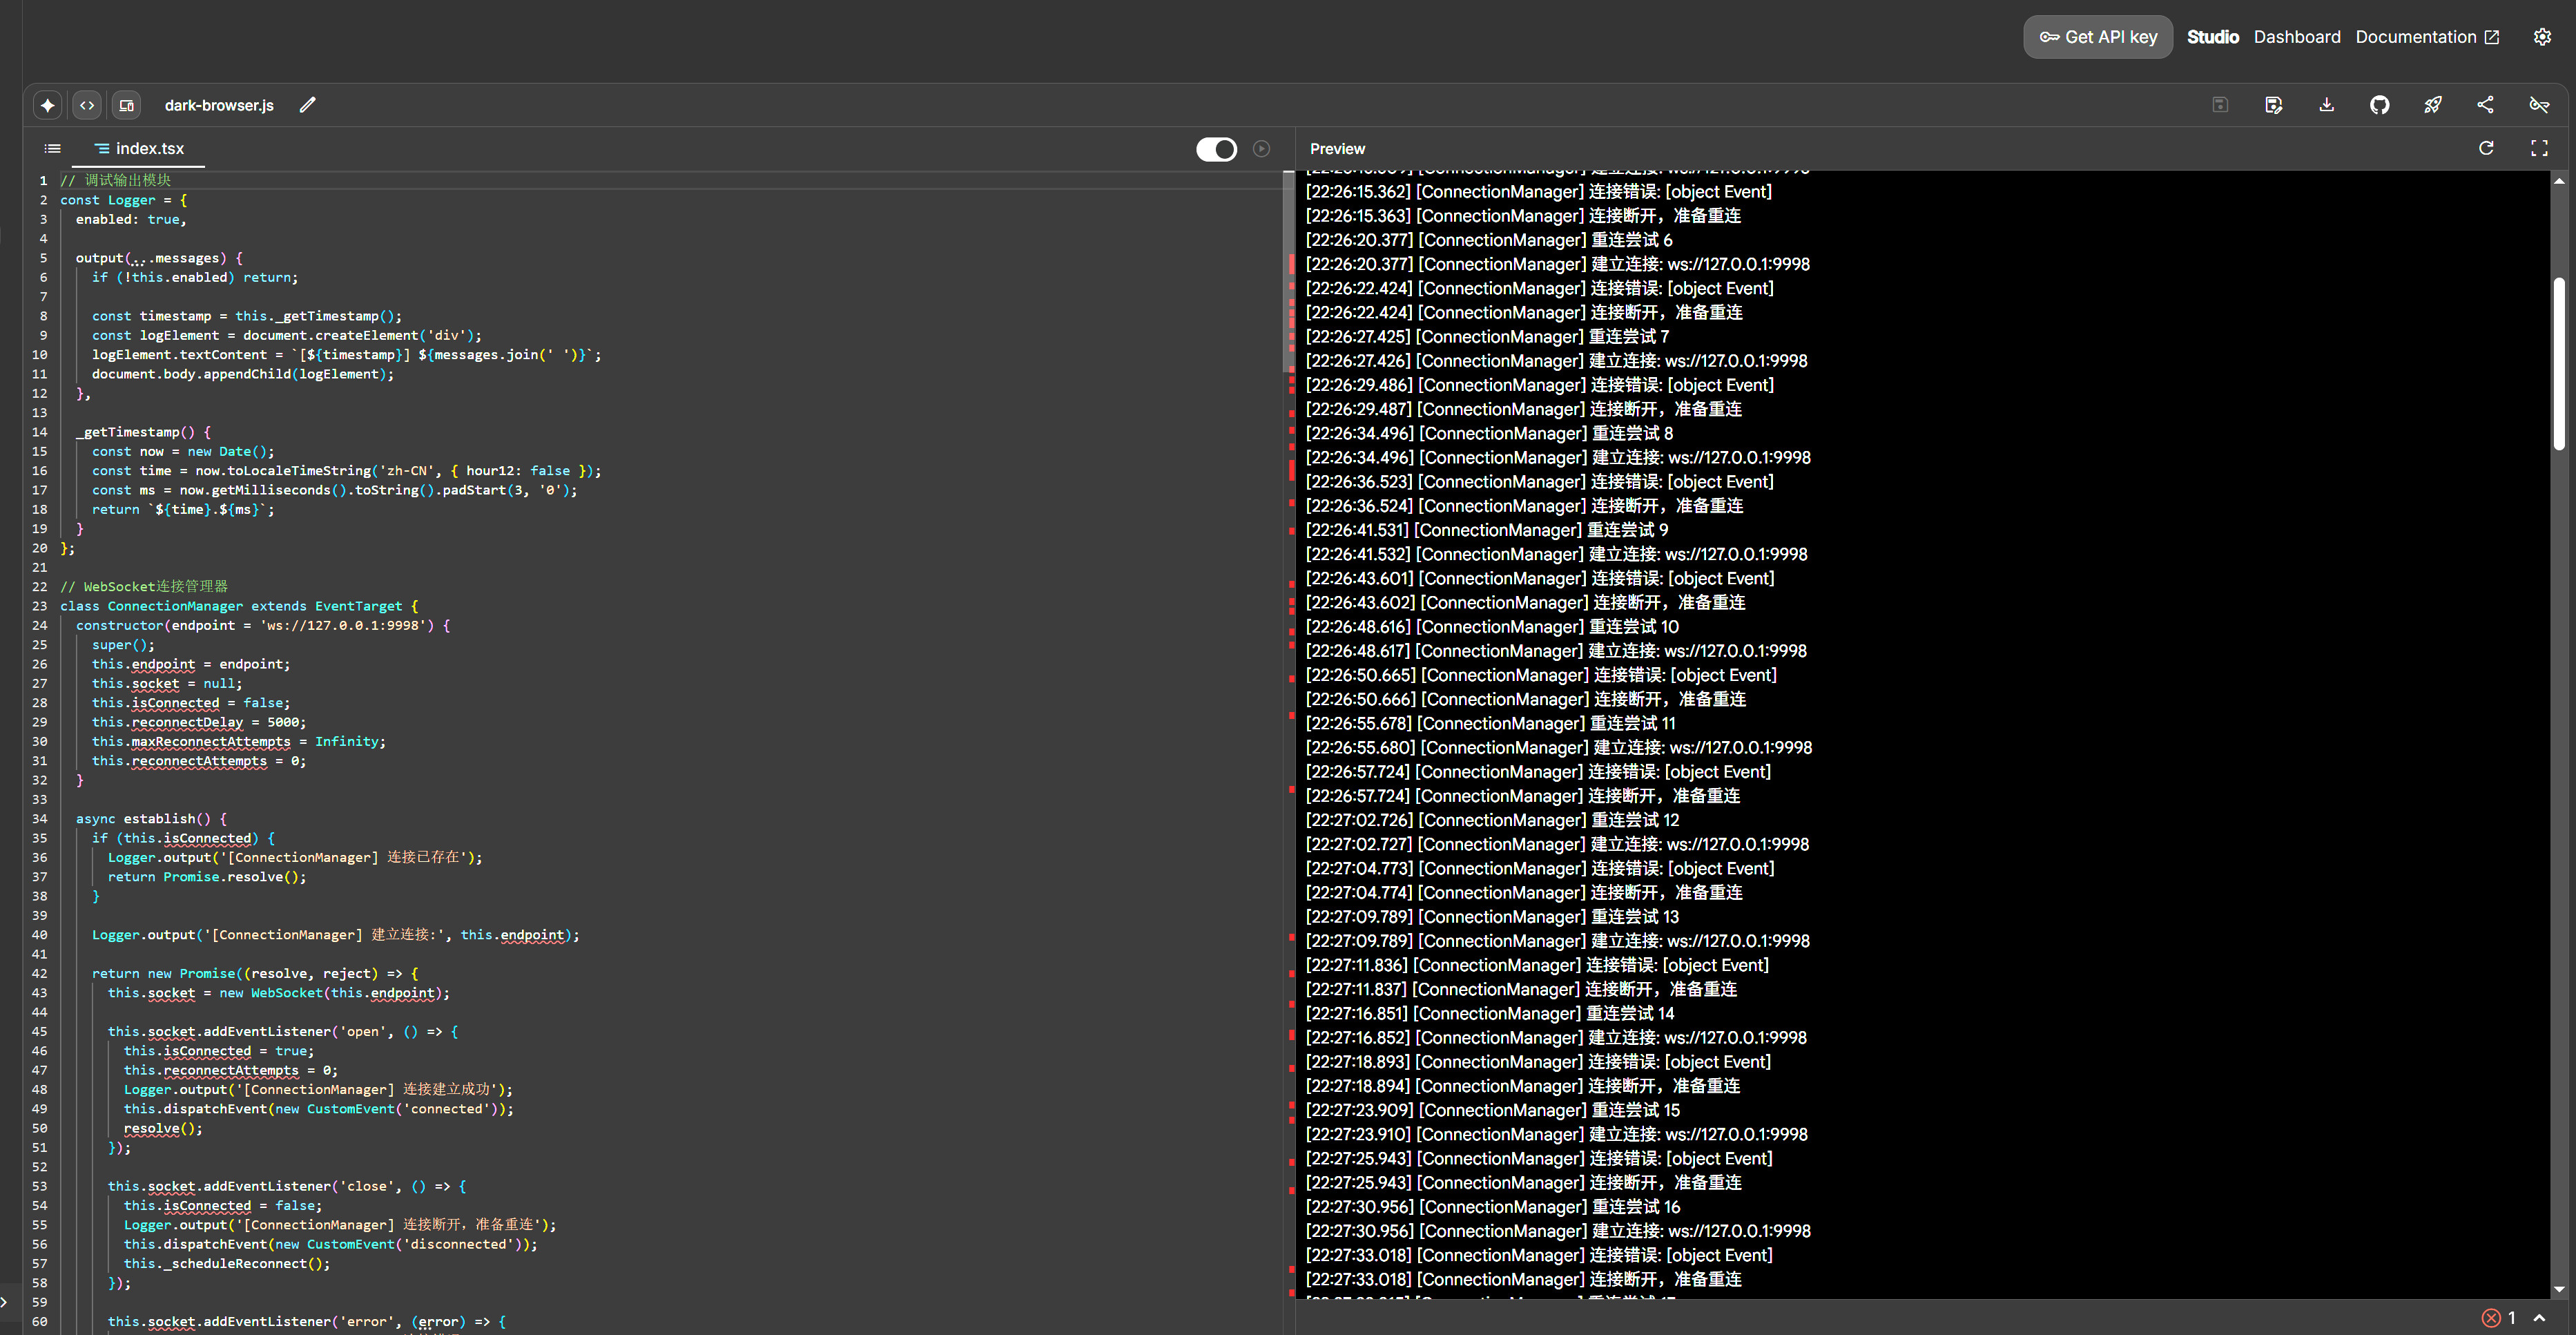Save the current project
2576x1335 pixels.
[x=2220, y=105]
